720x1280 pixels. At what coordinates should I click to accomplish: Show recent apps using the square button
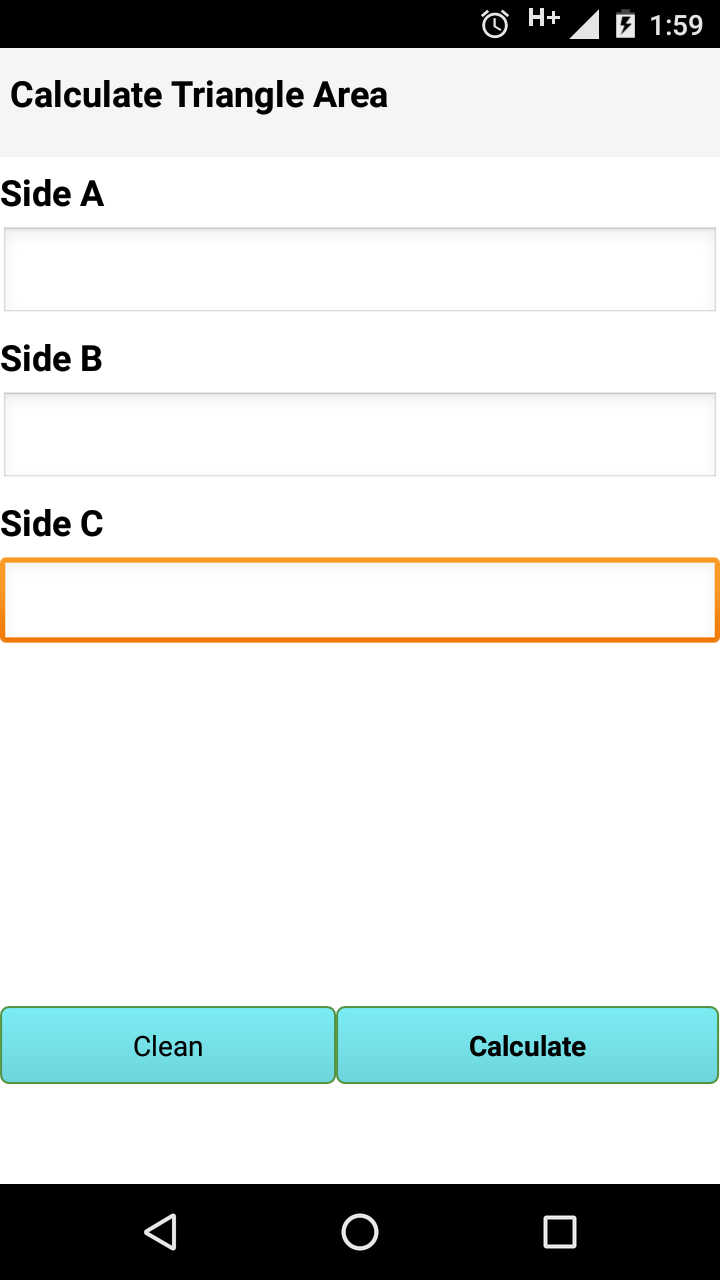tap(560, 1232)
